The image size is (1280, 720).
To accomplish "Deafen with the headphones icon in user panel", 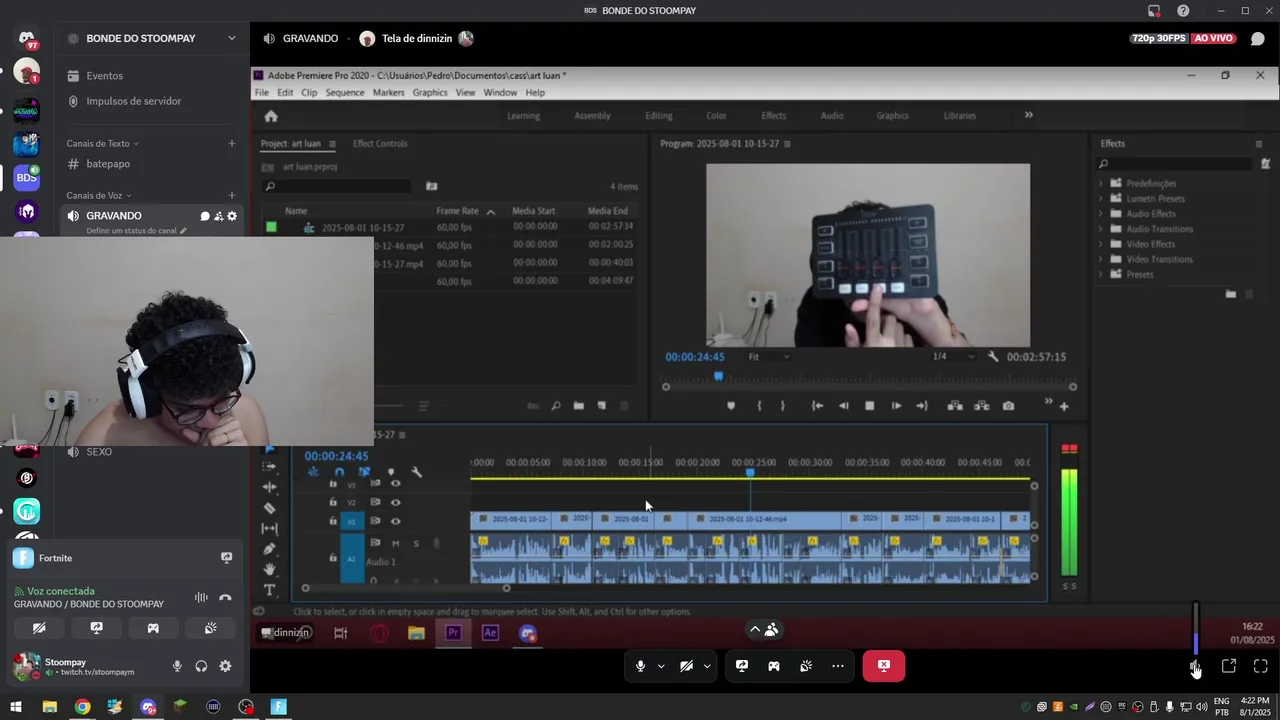I will (x=201, y=666).
